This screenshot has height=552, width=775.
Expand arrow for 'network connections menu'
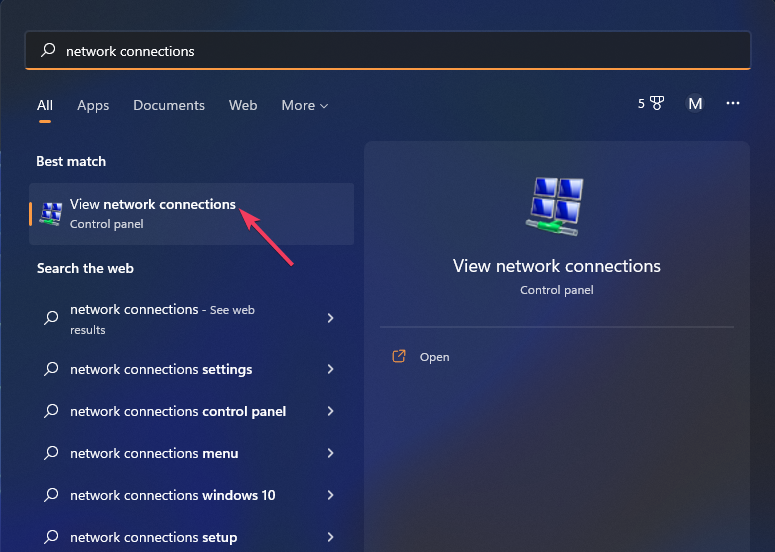pos(331,453)
